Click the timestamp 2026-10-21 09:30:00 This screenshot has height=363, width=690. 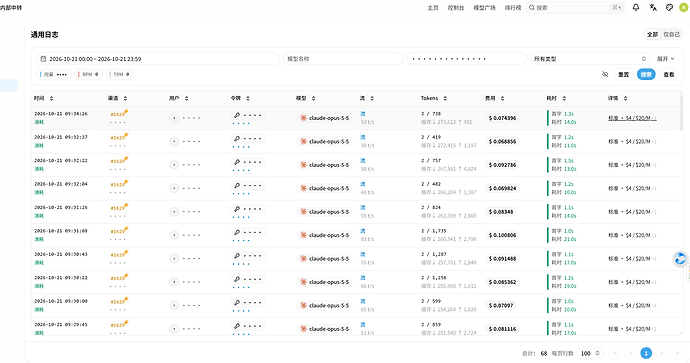[61, 301]
